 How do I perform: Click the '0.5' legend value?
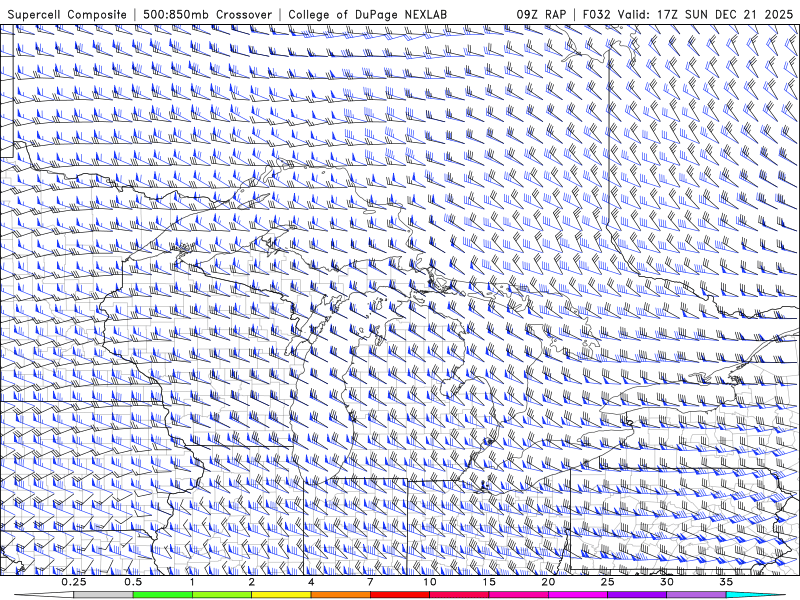coord(133,582)
